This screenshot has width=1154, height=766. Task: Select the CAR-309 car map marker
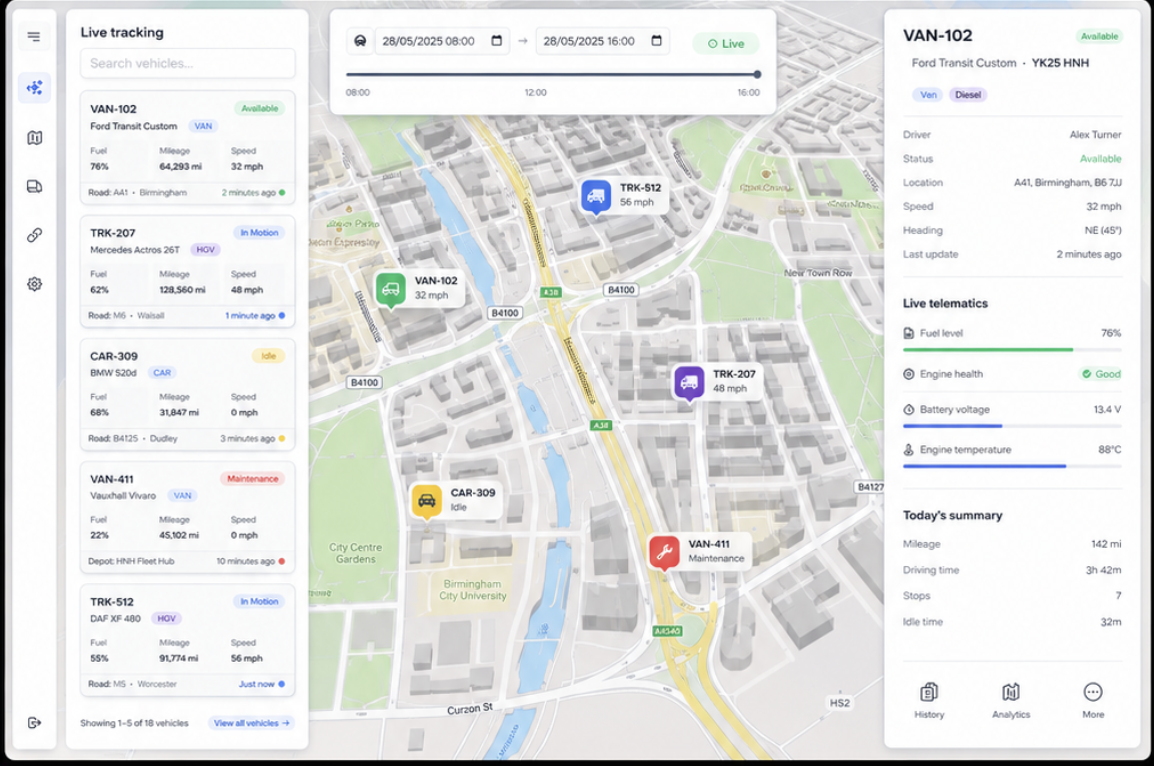click(x=426, y=501)
